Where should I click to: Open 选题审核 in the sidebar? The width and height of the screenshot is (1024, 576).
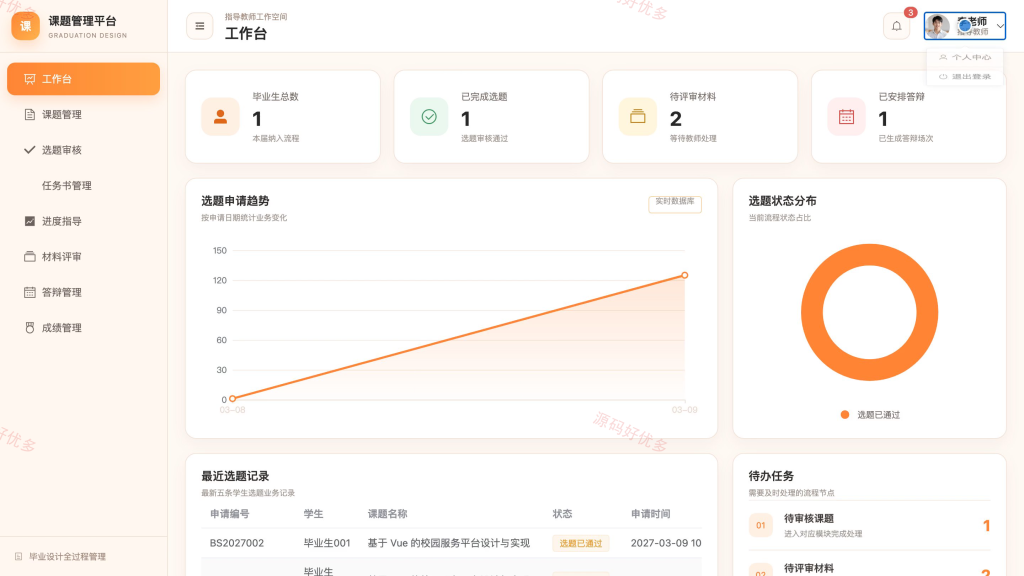pos(84,150)
